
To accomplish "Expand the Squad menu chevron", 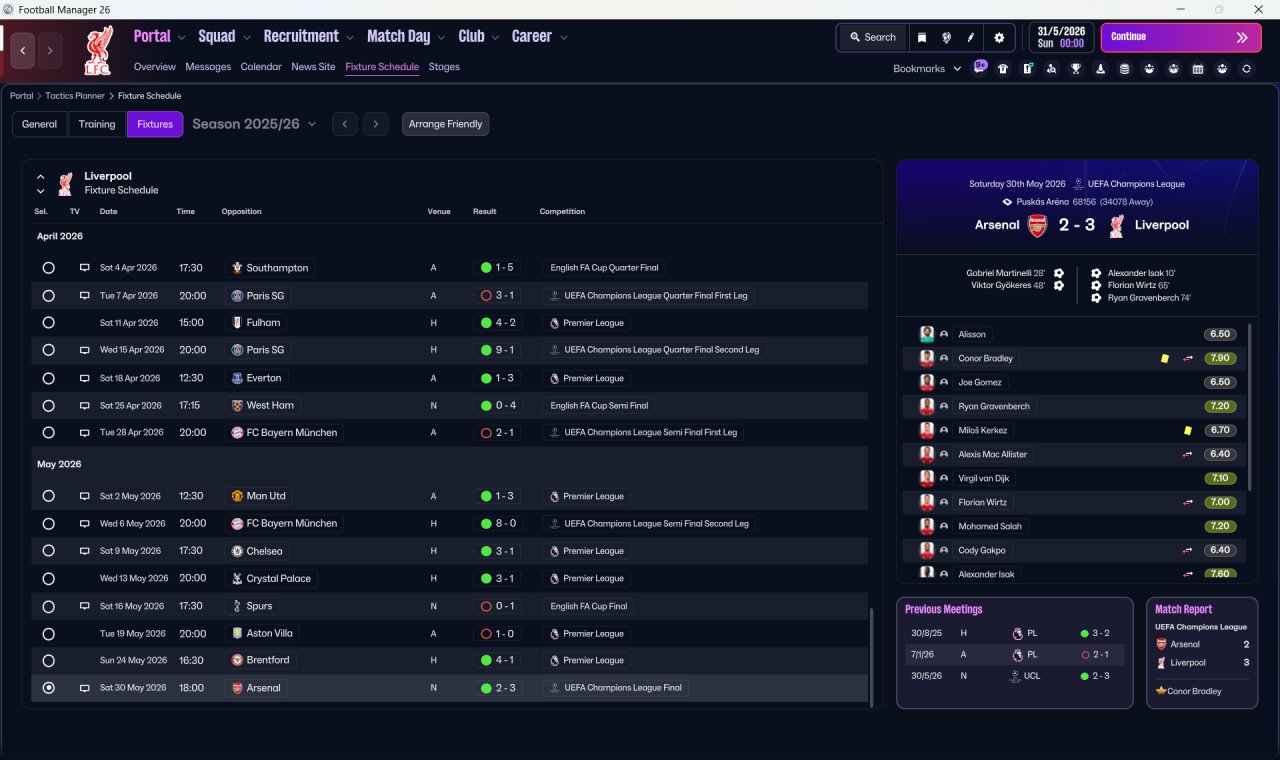I will (246, 38).
